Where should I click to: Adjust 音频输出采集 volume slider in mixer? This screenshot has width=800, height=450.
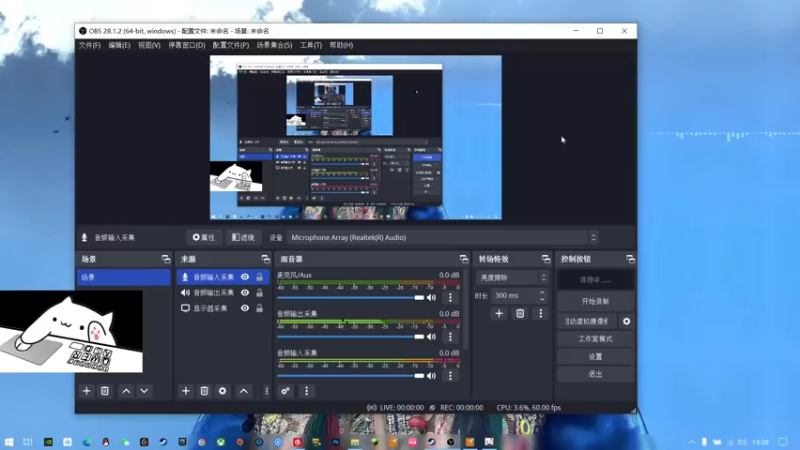351,337
